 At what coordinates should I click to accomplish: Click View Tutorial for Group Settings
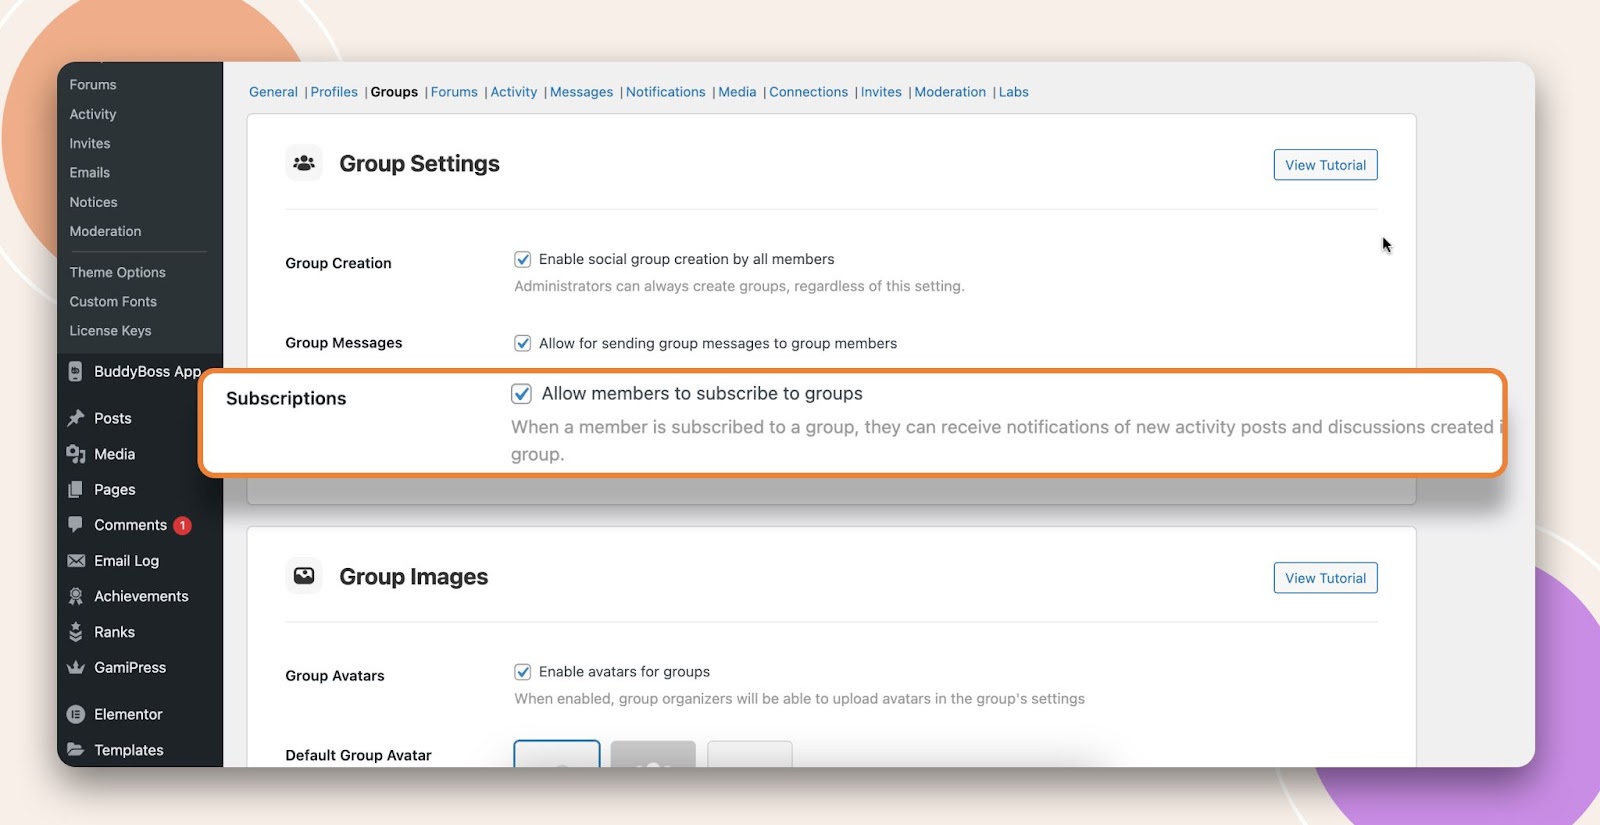[1325, 165]
